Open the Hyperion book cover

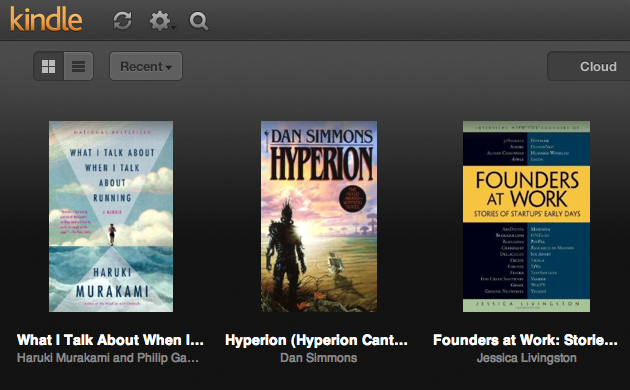point(319,216)
